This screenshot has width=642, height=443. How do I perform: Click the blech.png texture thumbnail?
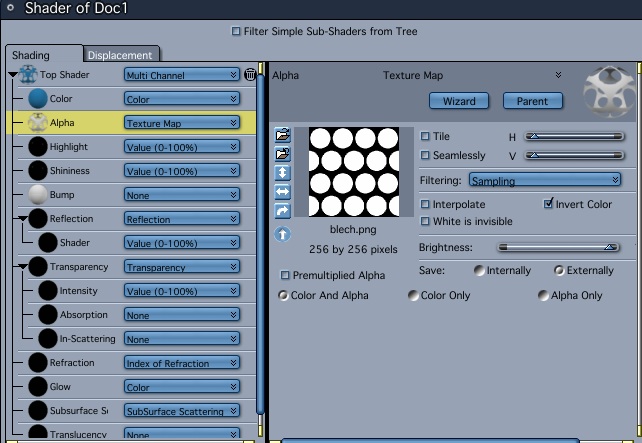[354, 172]
